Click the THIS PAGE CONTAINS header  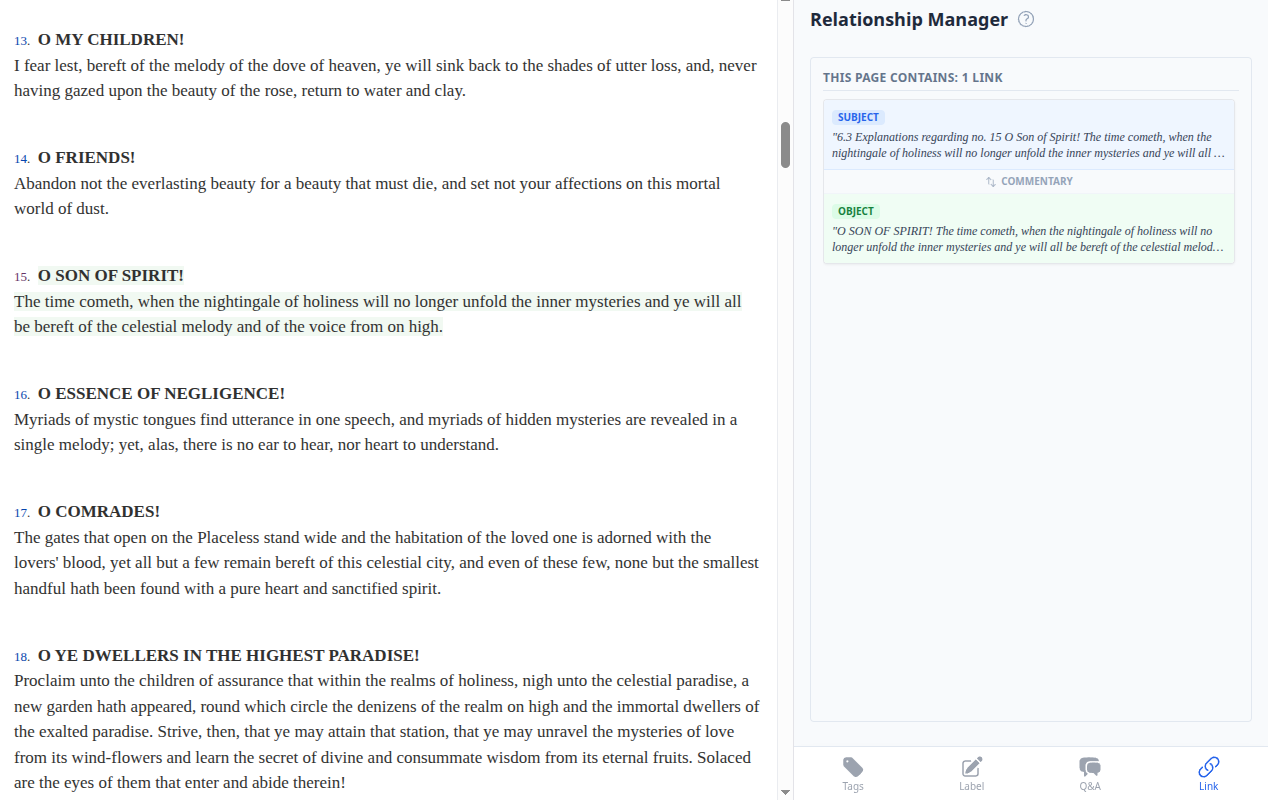pos(912,77)
